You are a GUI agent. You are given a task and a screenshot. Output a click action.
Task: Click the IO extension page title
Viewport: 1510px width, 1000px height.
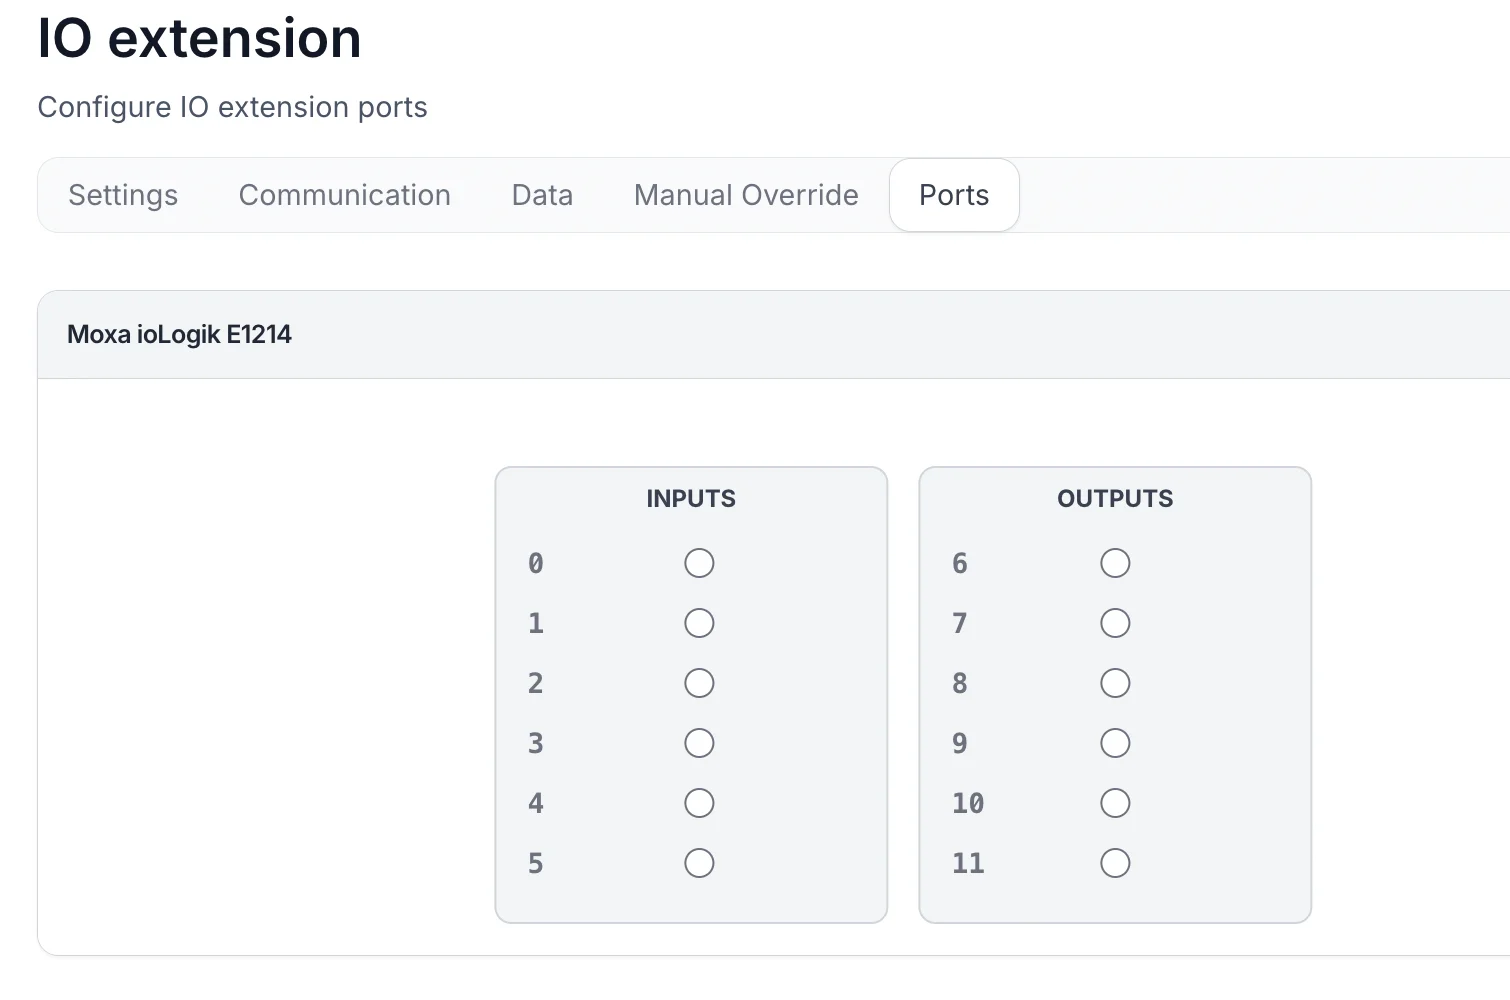pos(199,38)
